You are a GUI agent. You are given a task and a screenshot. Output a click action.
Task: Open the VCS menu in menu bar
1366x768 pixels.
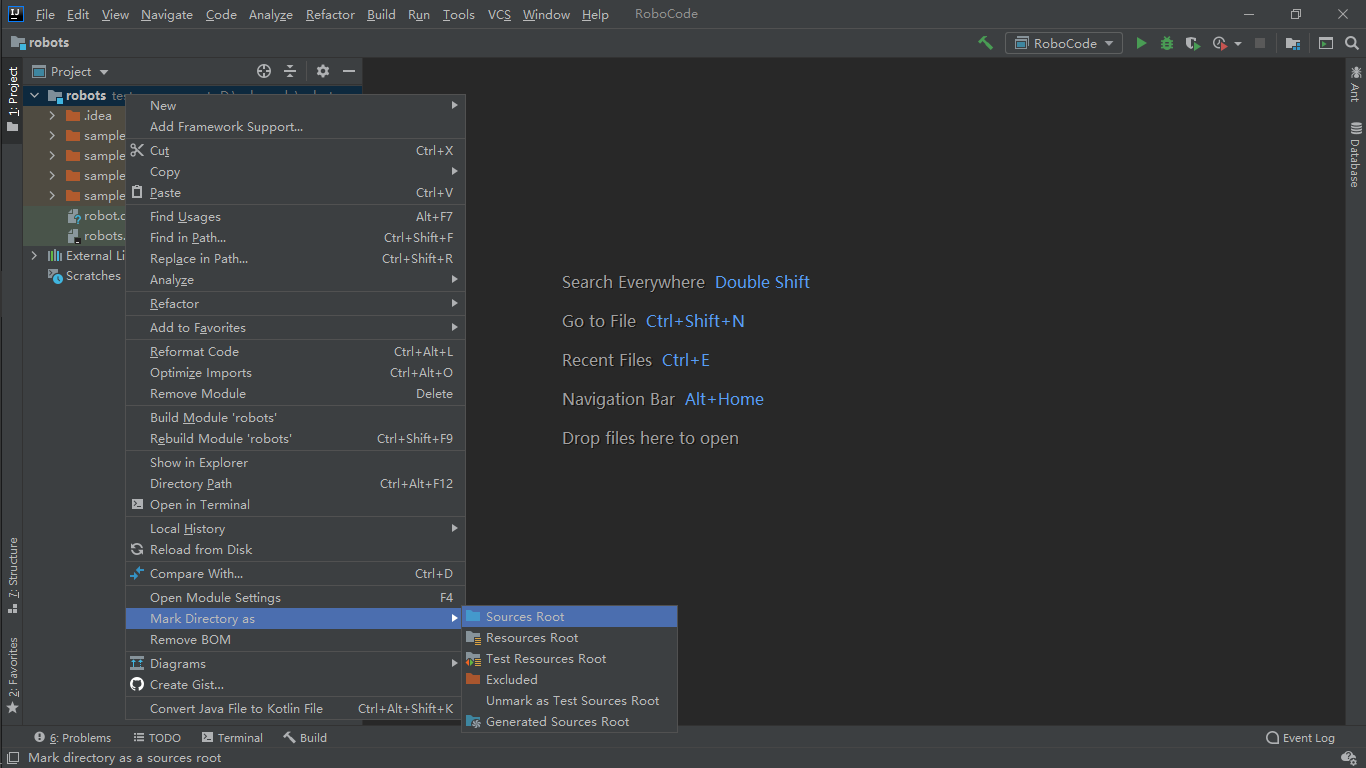tap(499, 14)
